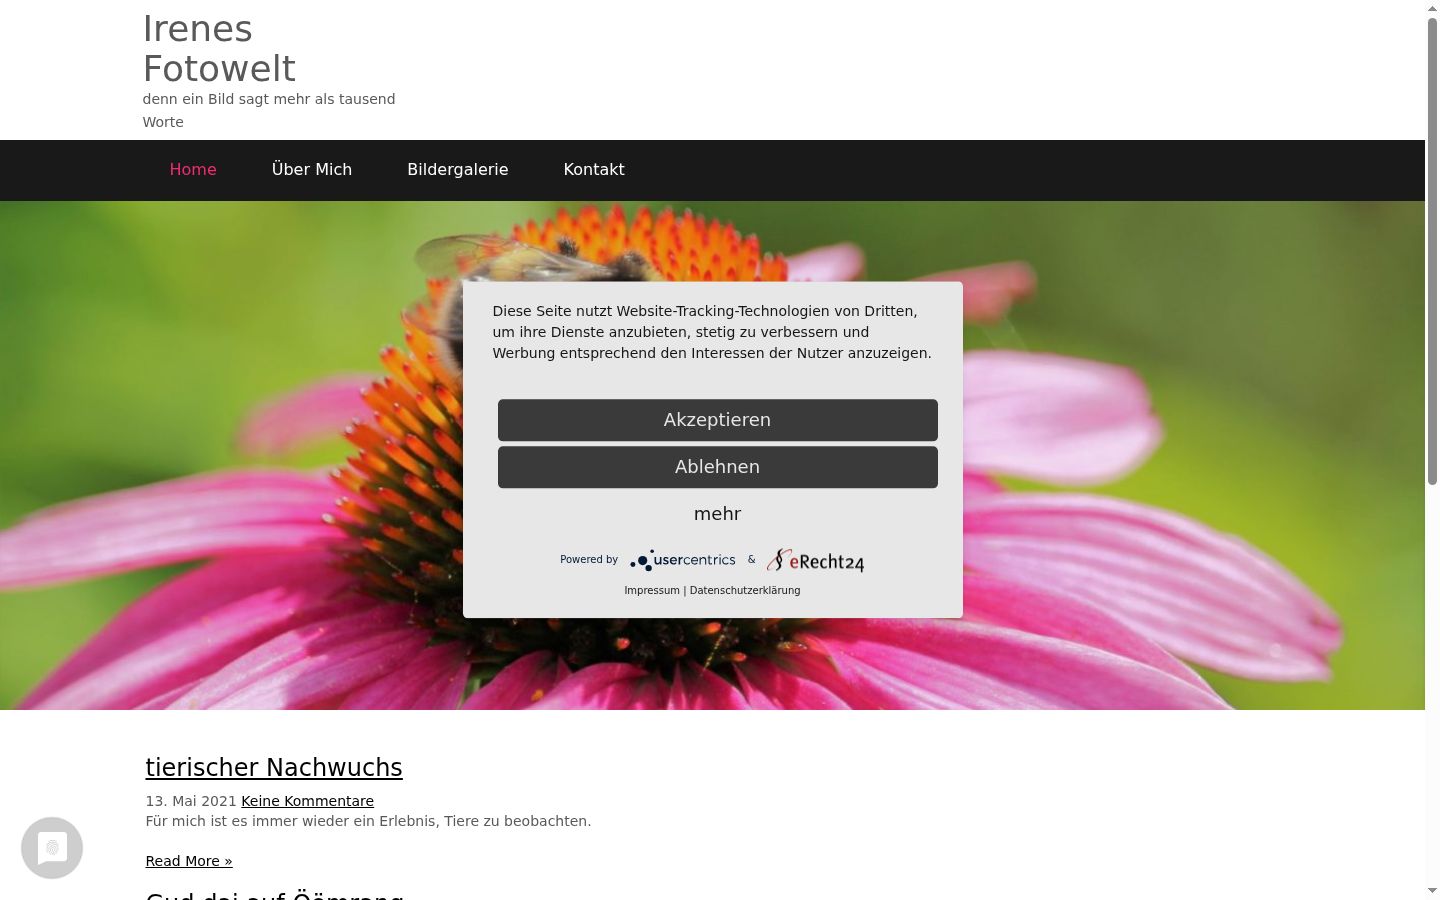The image size is (1440, 900).
Task: Accept tracking with the Akzeptieren button
Action: 718,420
